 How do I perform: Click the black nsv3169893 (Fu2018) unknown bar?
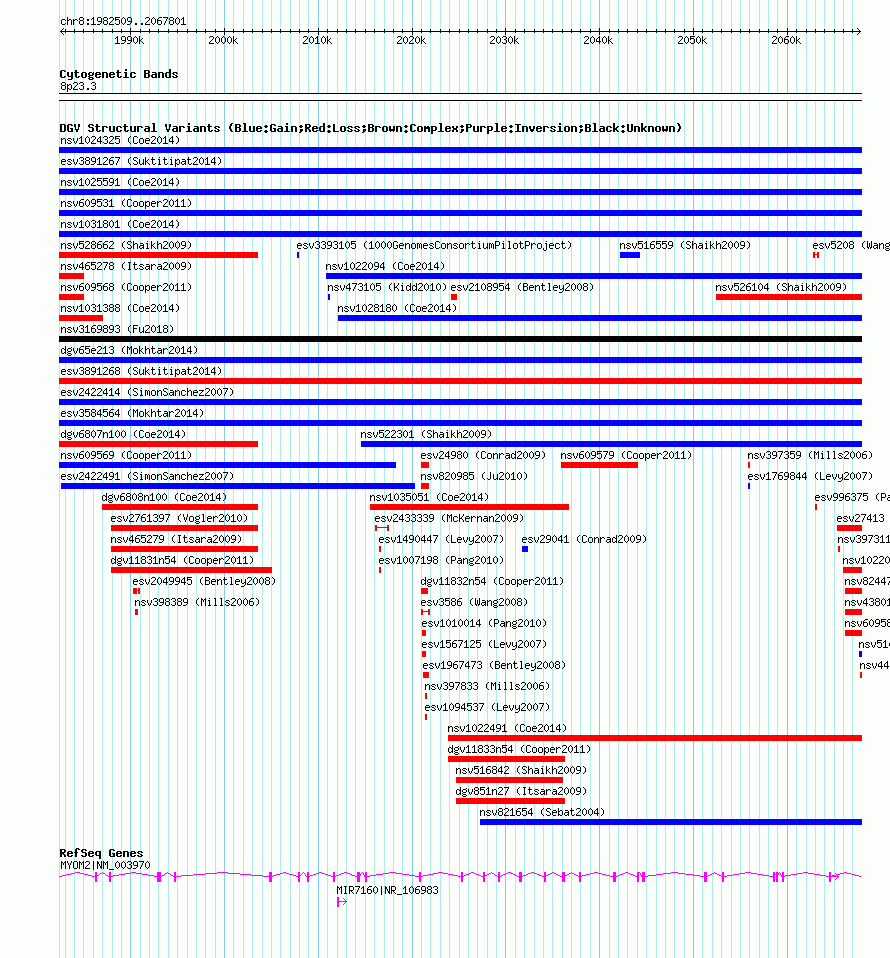pos(461,339)
